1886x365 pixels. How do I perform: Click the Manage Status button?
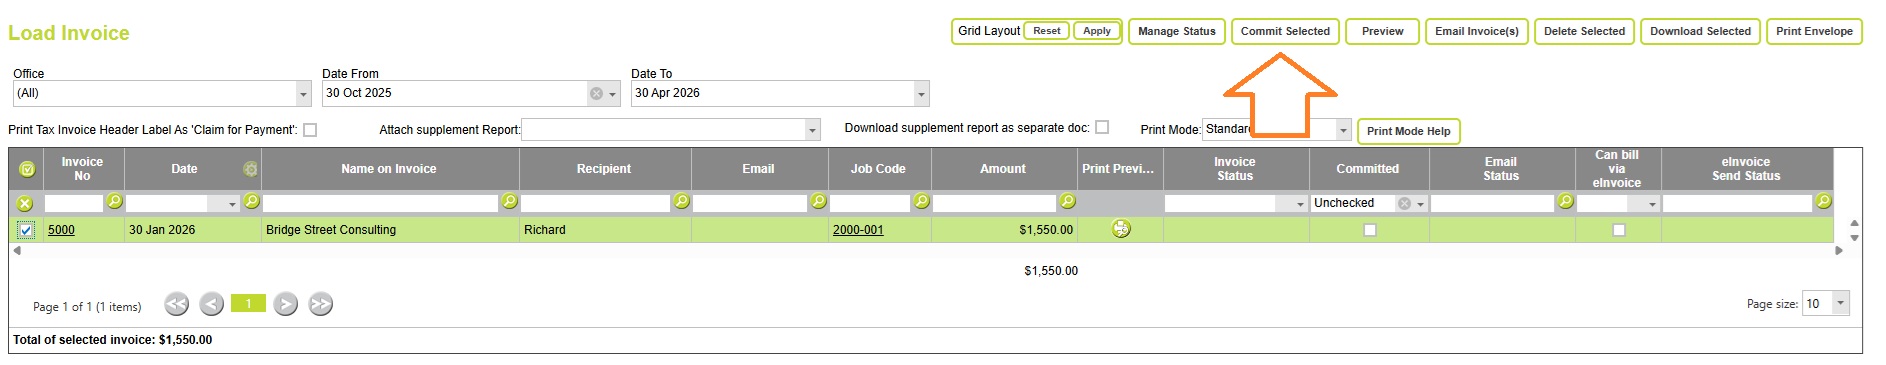[1177, 31]
